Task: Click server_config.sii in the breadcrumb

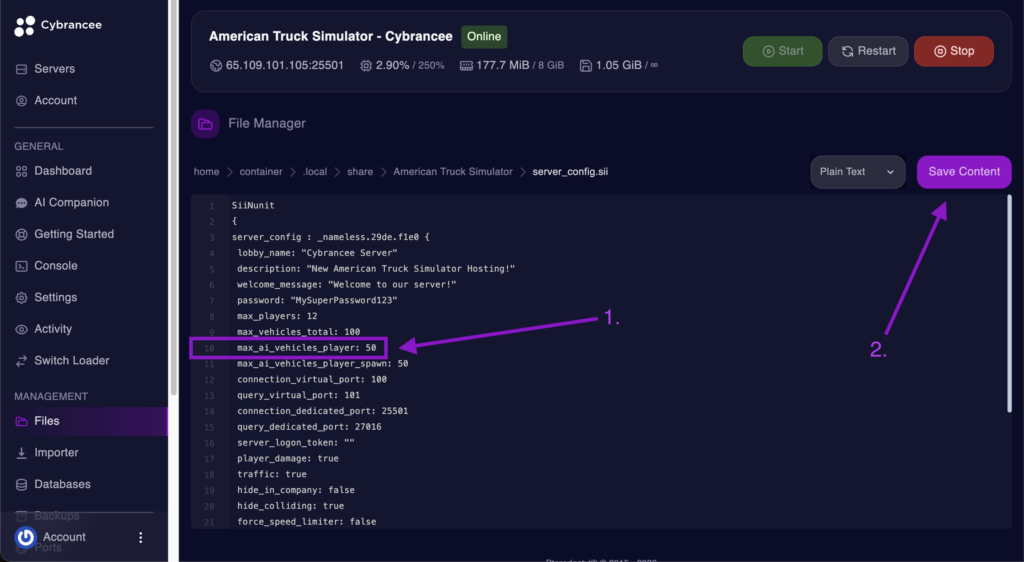Action: point(570,172)
